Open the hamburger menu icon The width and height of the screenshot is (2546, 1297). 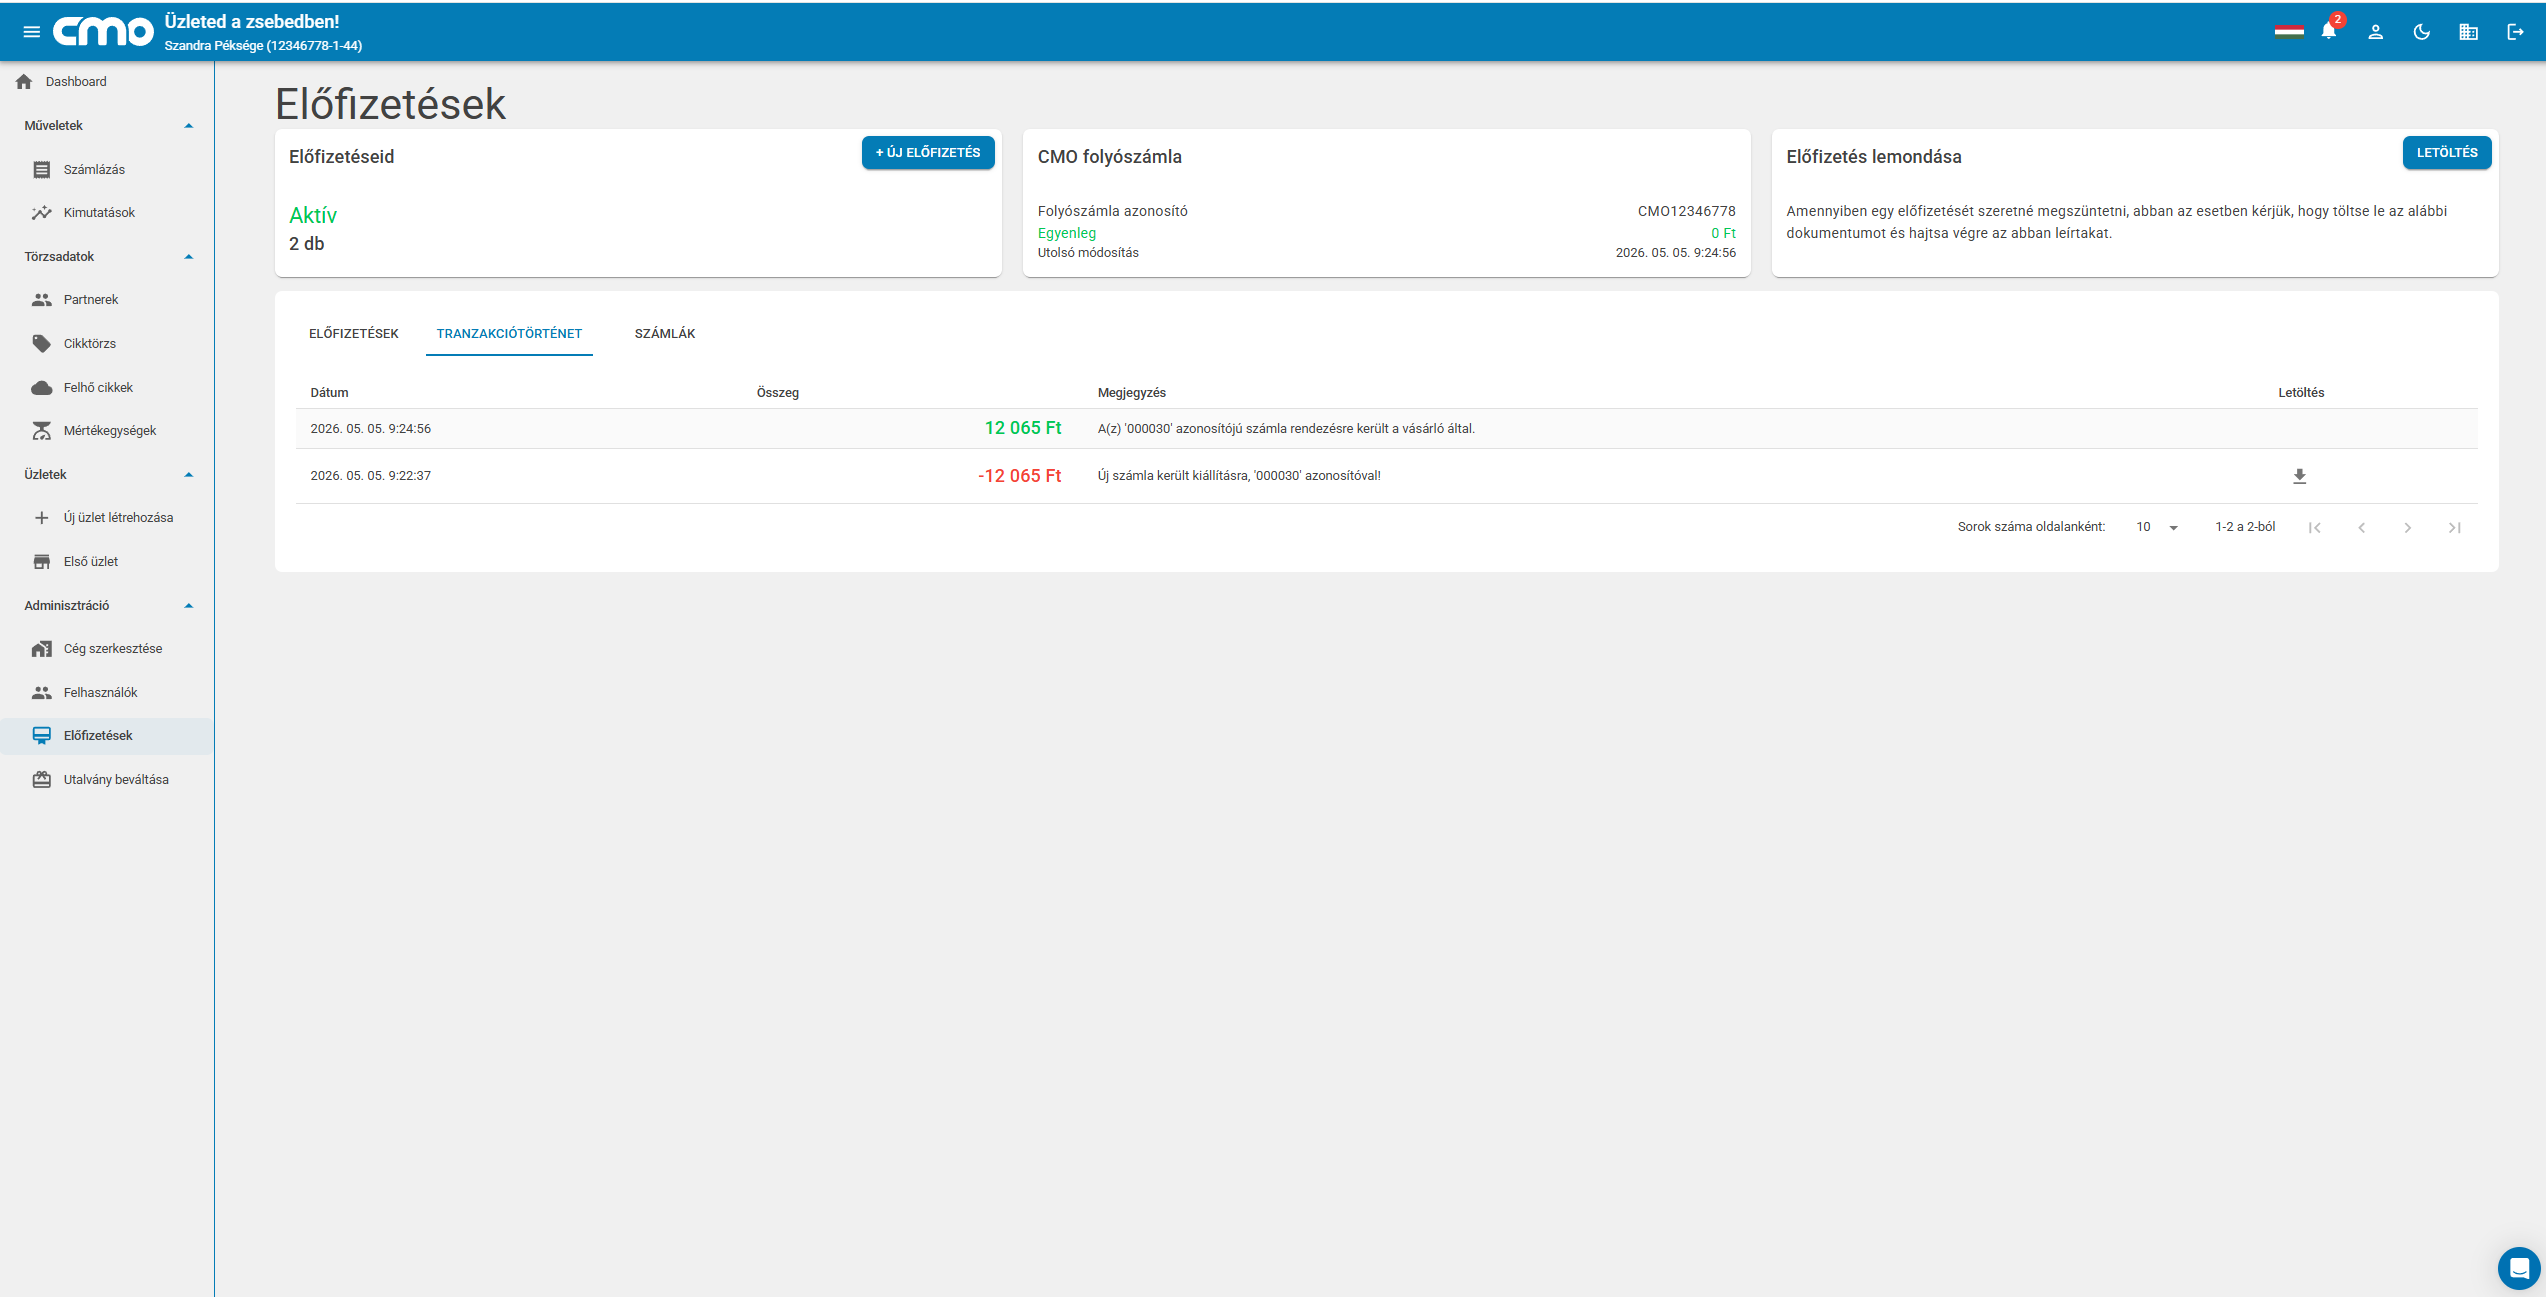point(31,32)
